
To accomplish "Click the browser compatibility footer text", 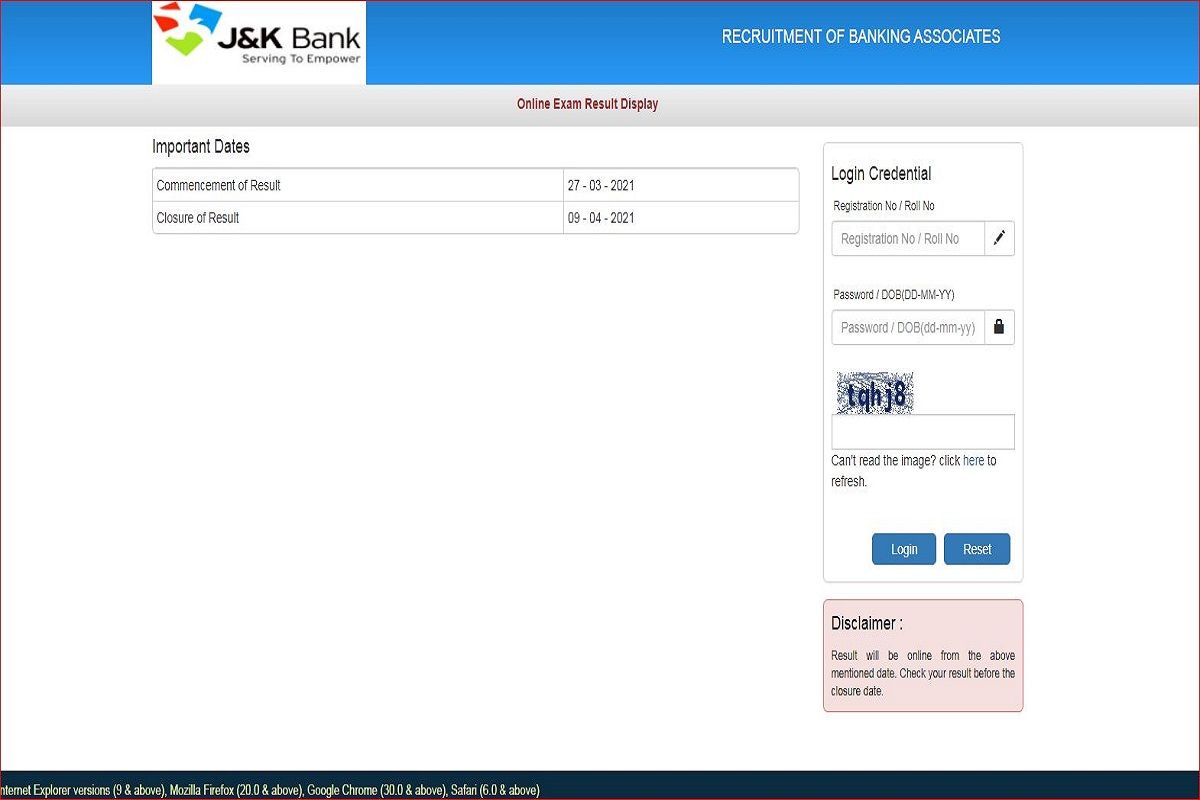I will (270, 790).
